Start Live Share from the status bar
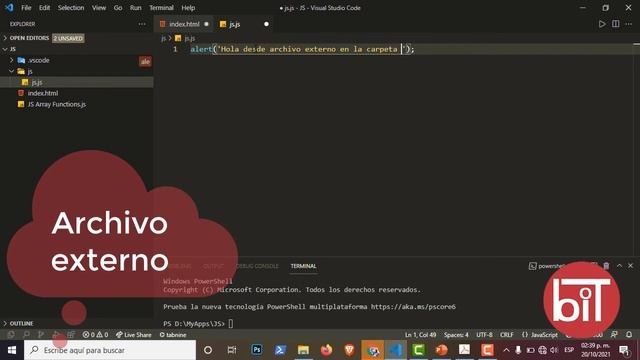Image resolution: width=640 pixels, height=360 pixels. click(133, 335)
